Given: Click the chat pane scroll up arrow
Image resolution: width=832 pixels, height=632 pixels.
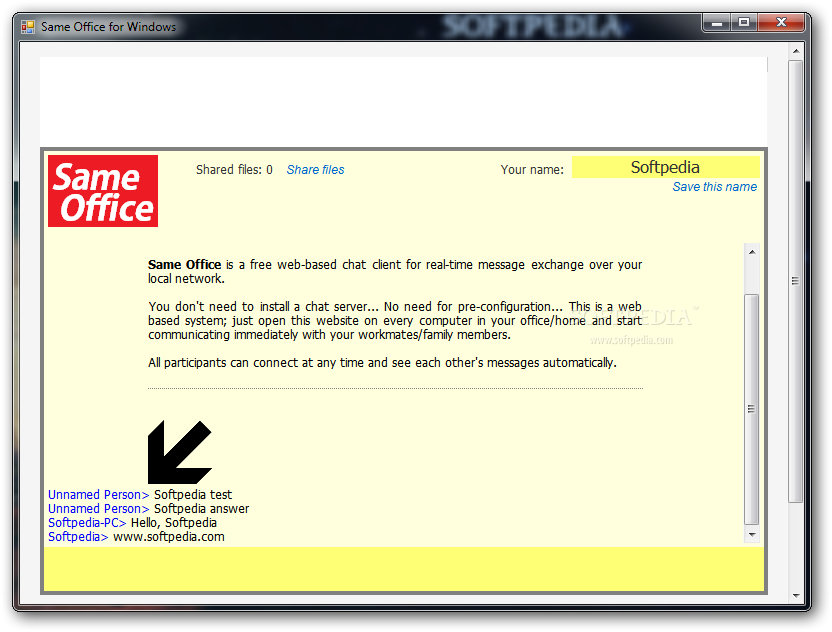Looking at the screenshot, I should [x=752, y=252].
